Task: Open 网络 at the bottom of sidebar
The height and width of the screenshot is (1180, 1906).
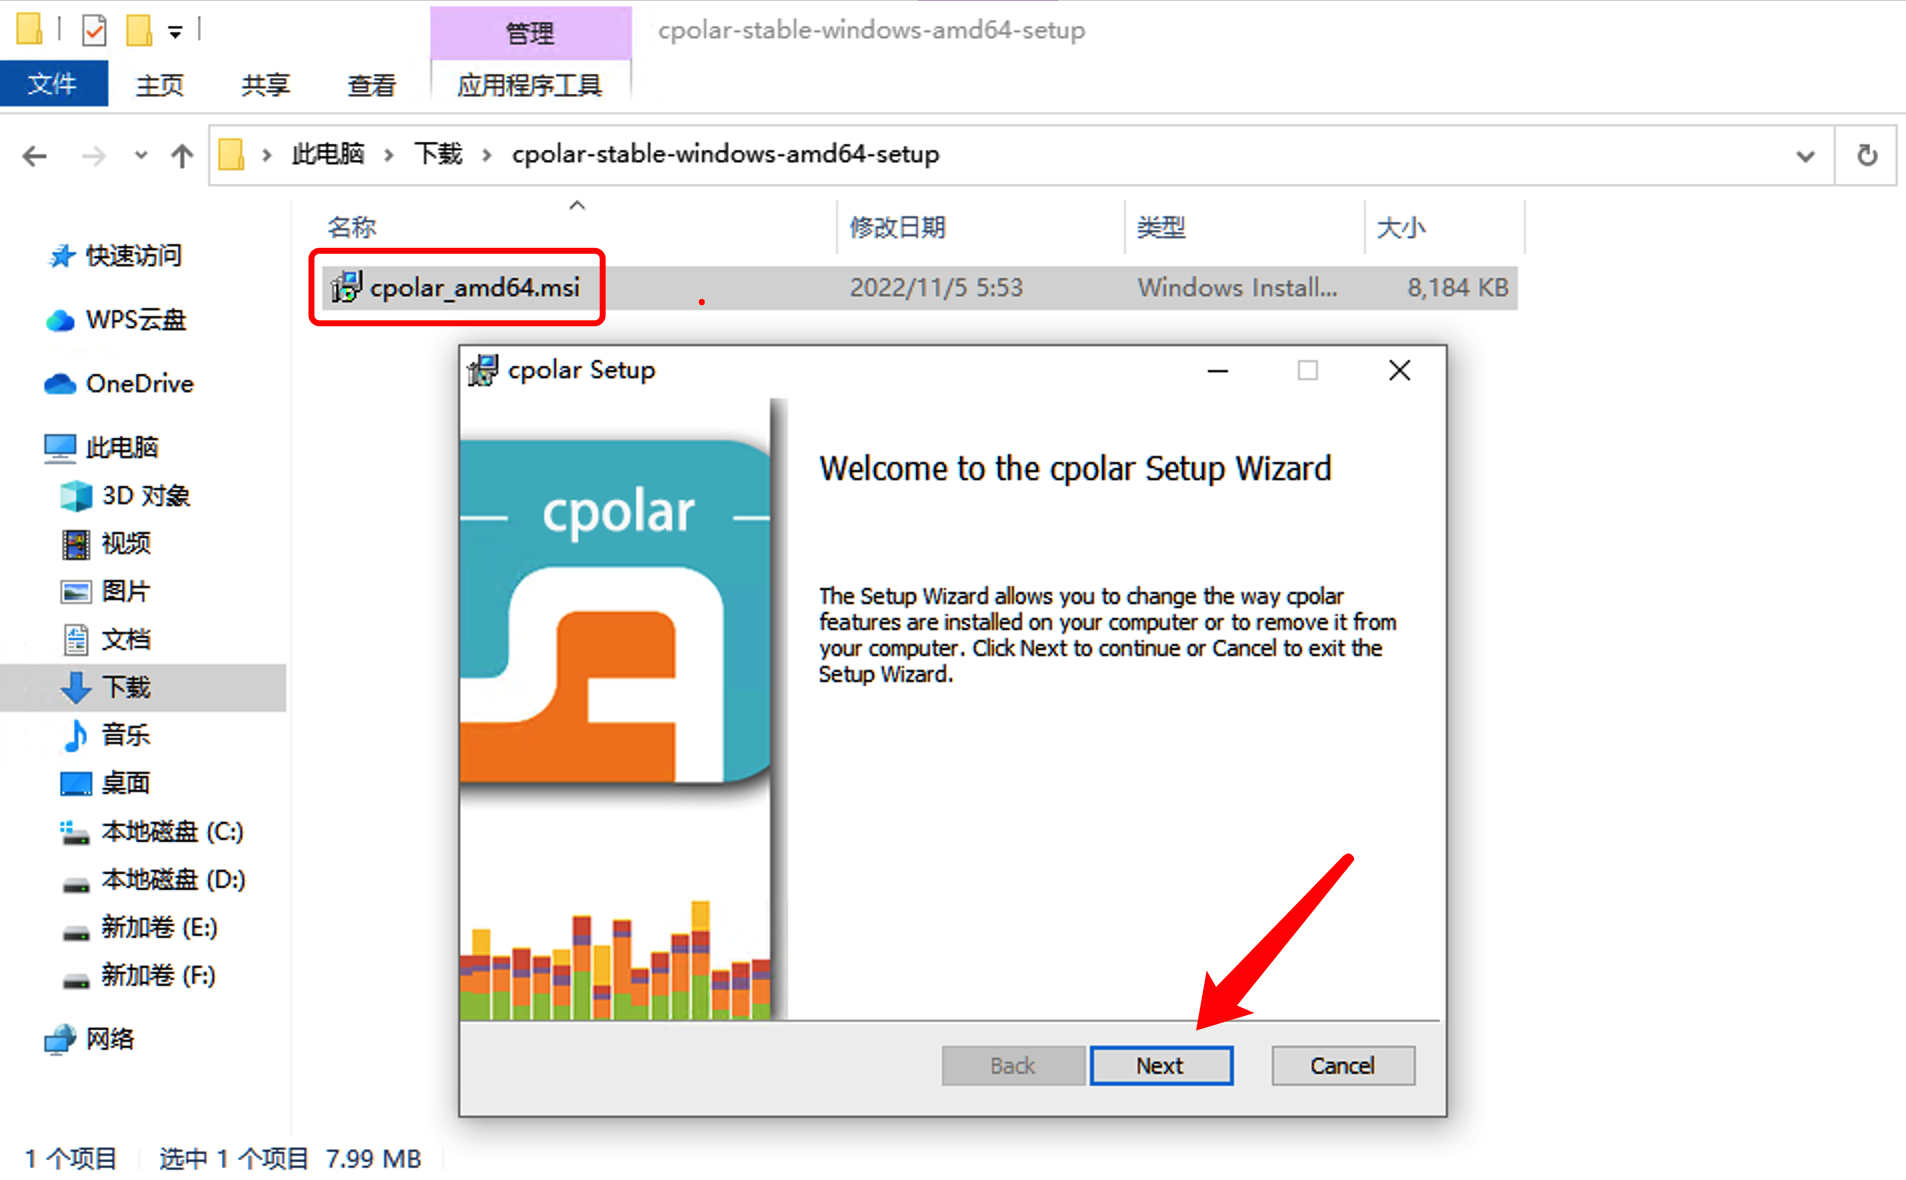Action: (x=112, y=1039)
